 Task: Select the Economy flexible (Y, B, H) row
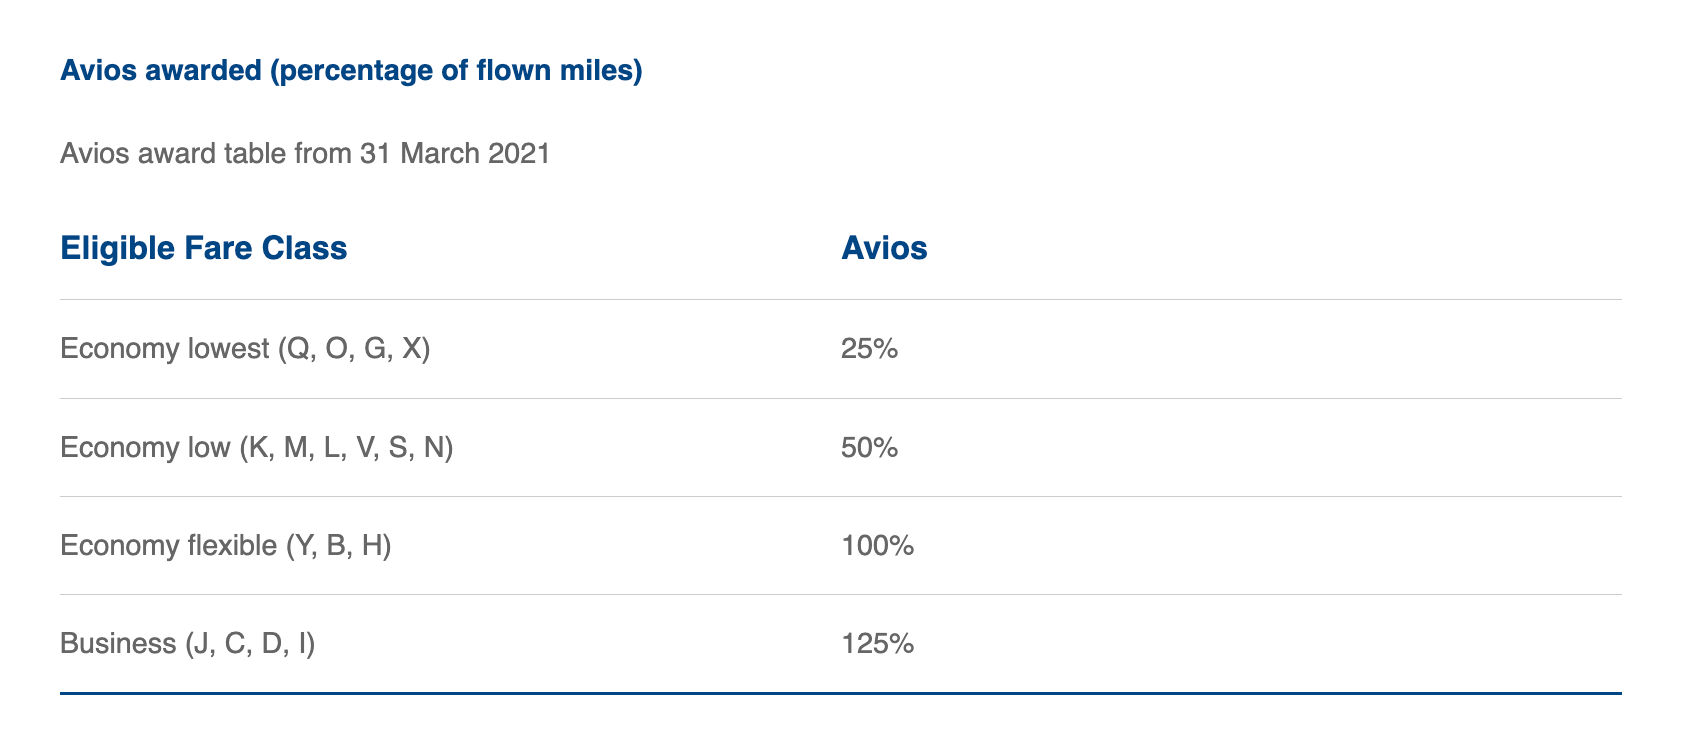pos(841,545)
